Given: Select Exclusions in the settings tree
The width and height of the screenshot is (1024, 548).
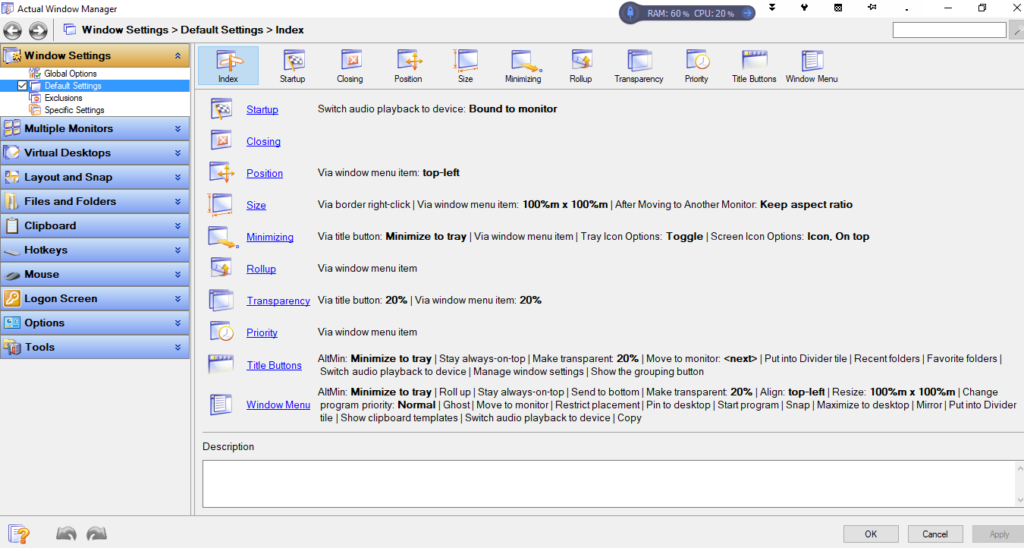Looking at the screenshot, I should [62, 98].
